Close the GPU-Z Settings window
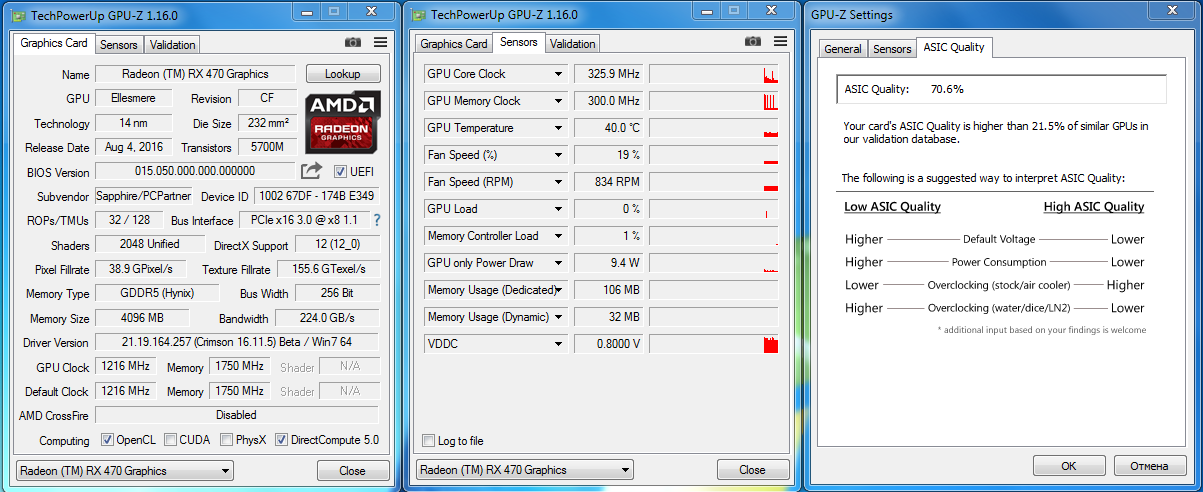Screen dimensions: 1203x492 tap(1173, 10)
